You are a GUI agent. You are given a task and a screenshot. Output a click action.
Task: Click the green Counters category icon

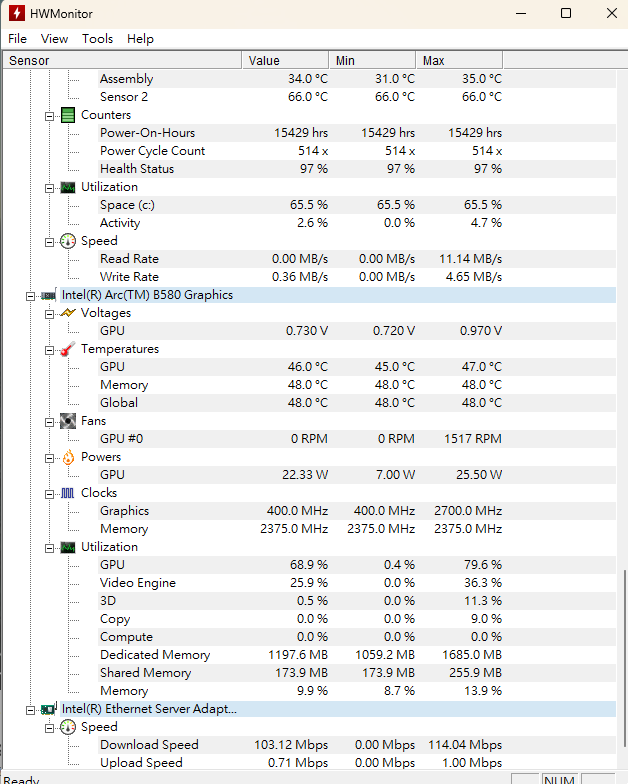coord(68,115)
